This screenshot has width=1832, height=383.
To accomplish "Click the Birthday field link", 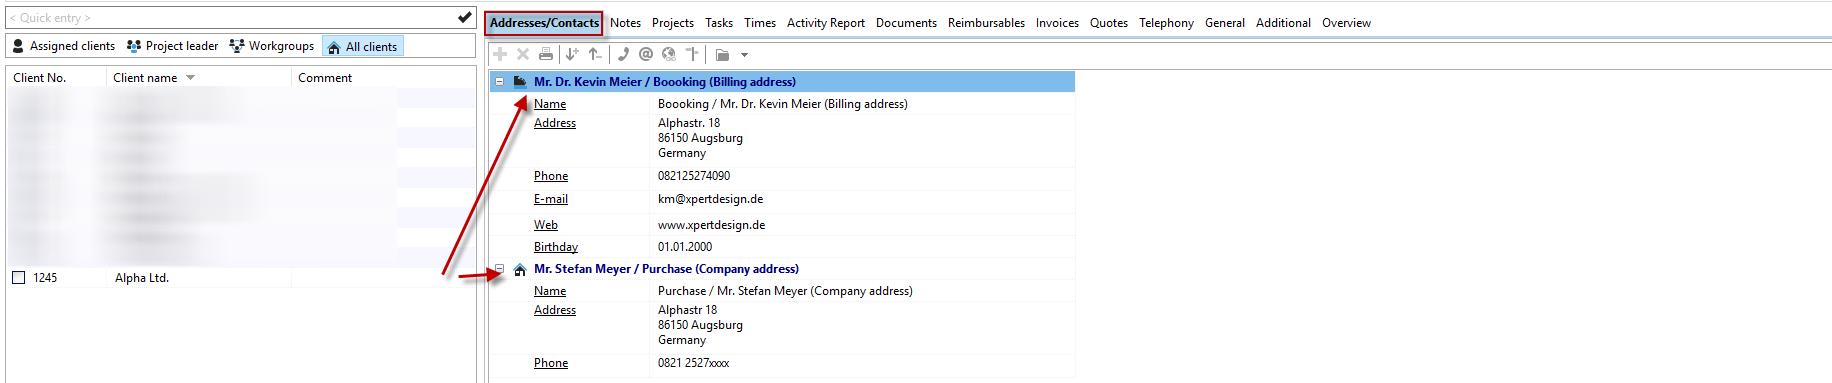I will (x=556, y=247).
